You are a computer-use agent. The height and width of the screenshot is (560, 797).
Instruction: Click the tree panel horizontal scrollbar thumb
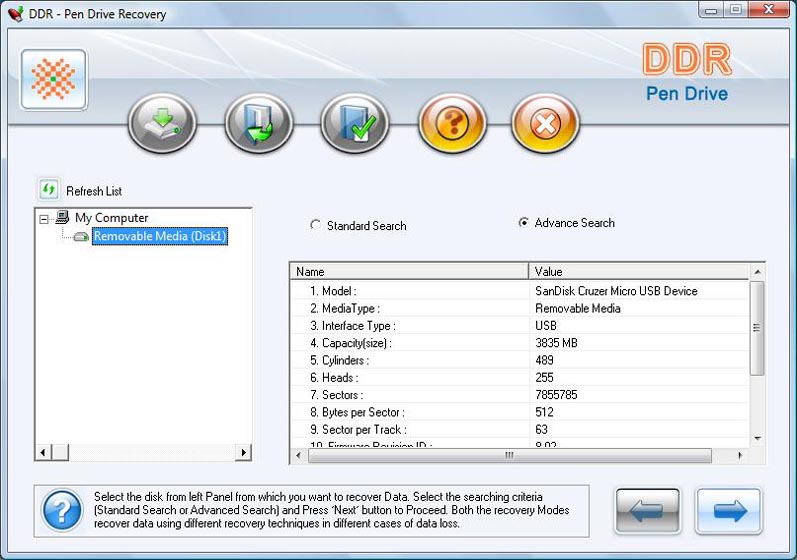[x=60, y=452]
